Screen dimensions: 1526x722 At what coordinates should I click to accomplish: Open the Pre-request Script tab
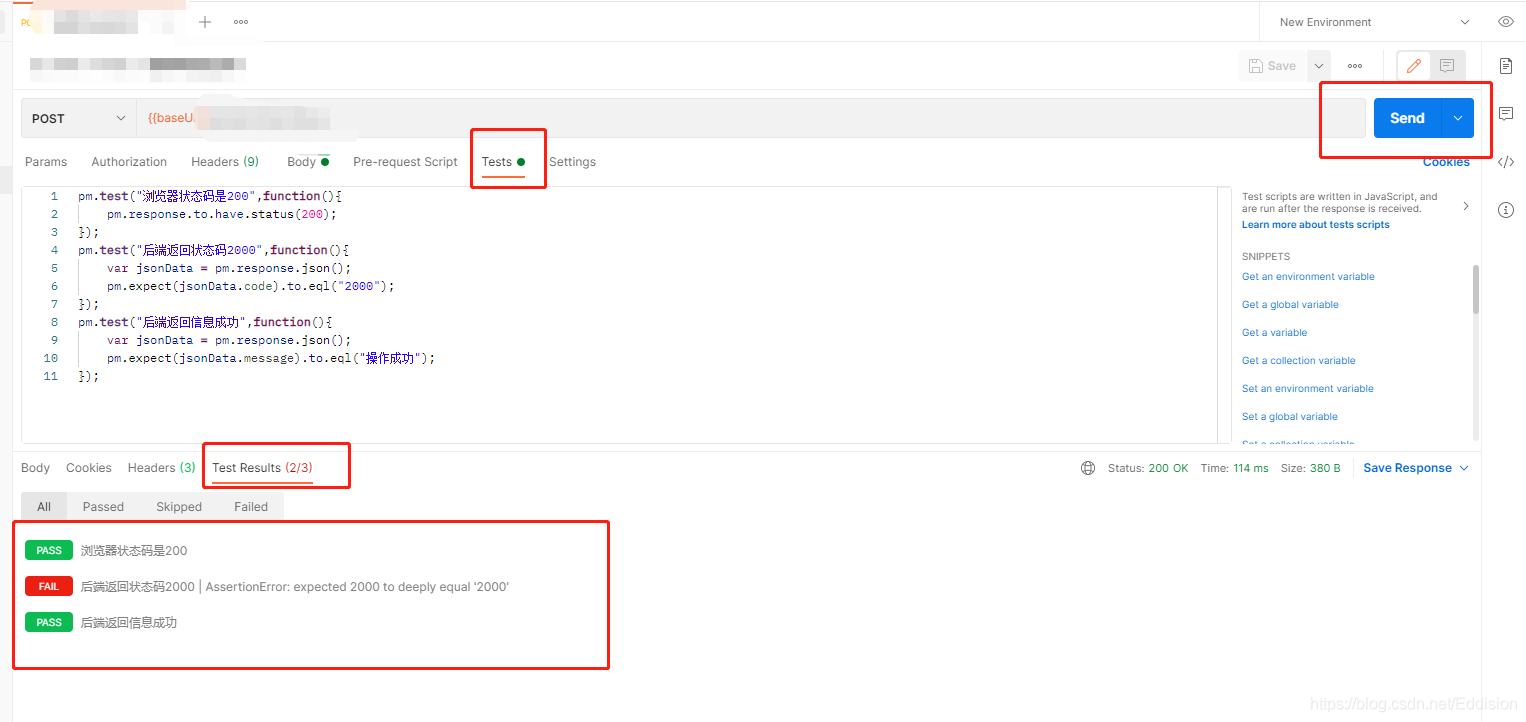tap(405, 162)
